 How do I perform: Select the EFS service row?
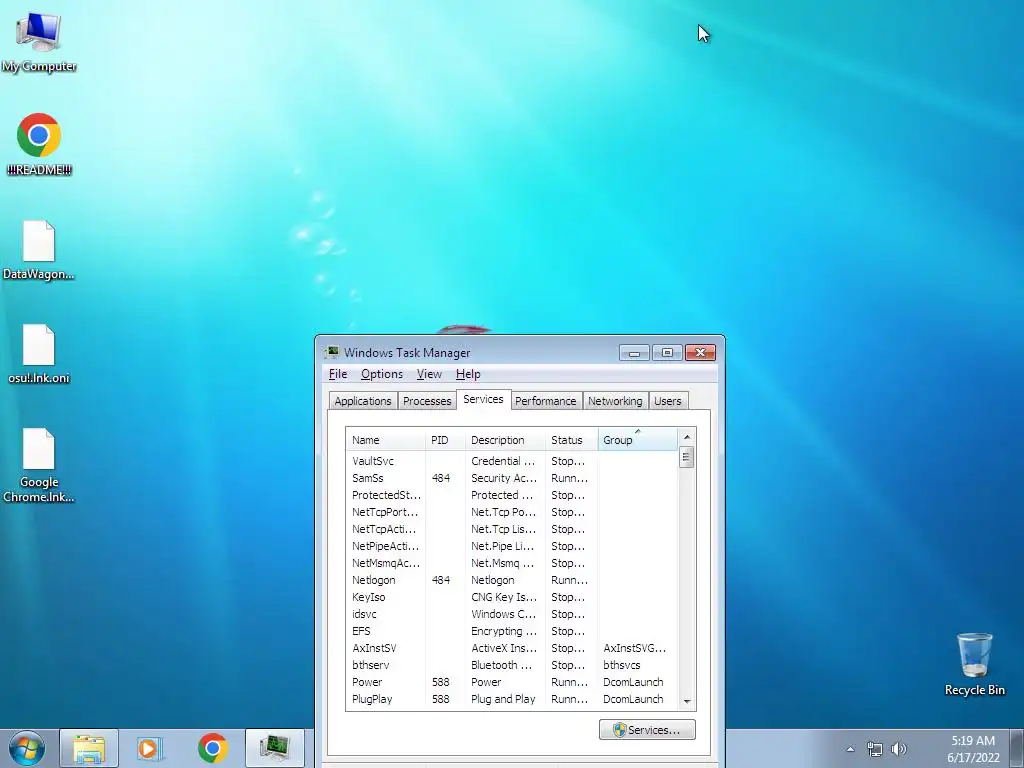coord(512,631)
